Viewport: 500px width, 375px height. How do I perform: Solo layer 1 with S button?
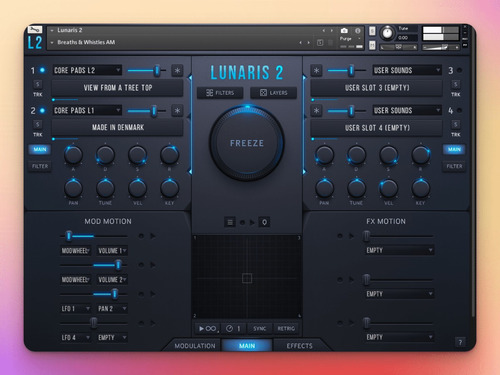pos(38,84)
